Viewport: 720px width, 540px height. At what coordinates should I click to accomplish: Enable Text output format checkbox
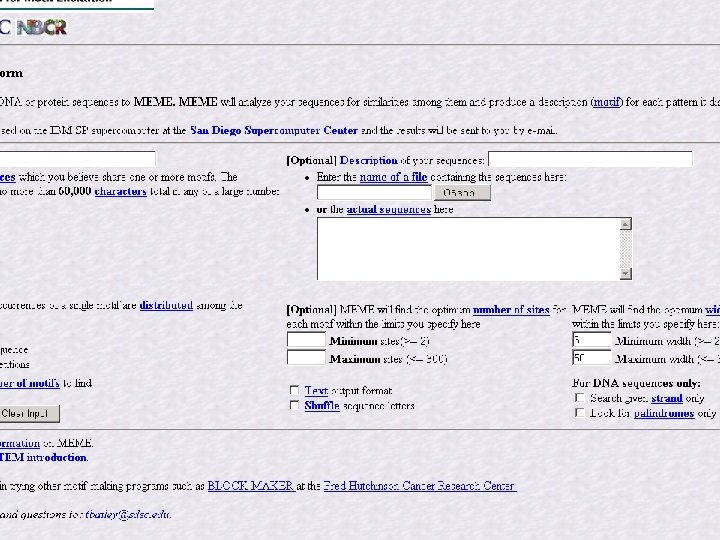point(294,390)
